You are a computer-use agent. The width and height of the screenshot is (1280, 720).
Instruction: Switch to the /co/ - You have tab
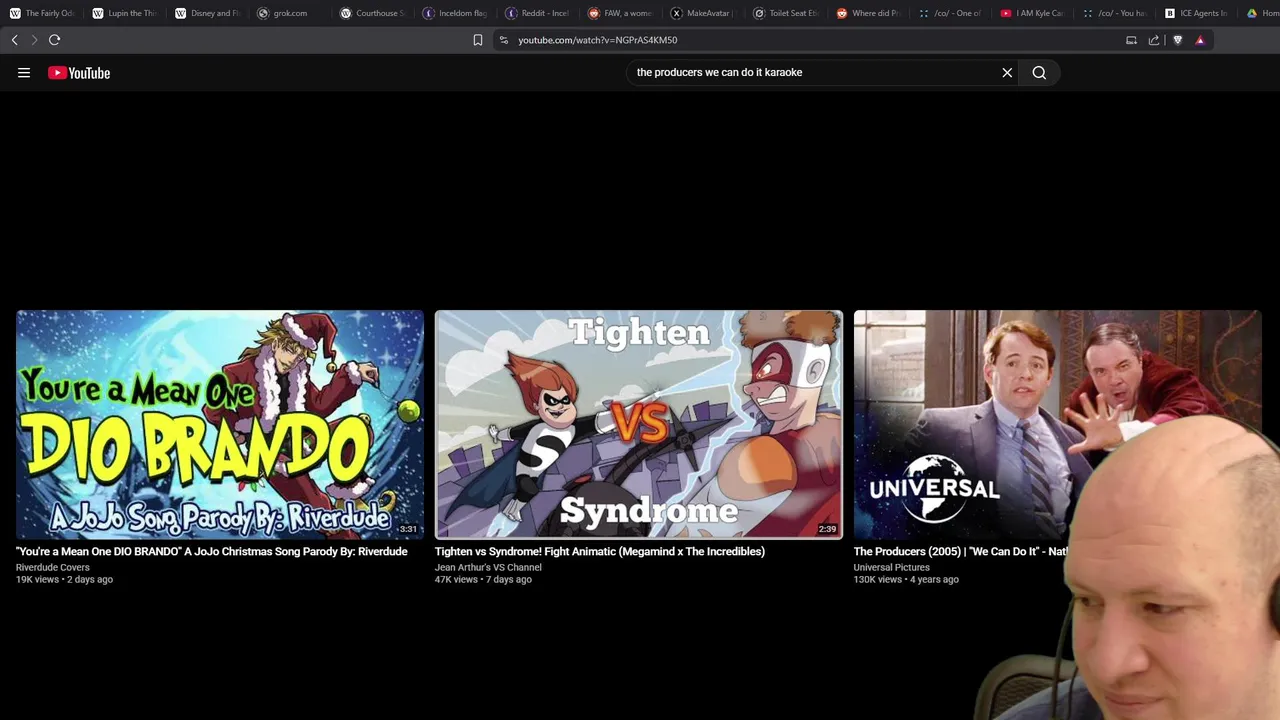coord(1115,13)
